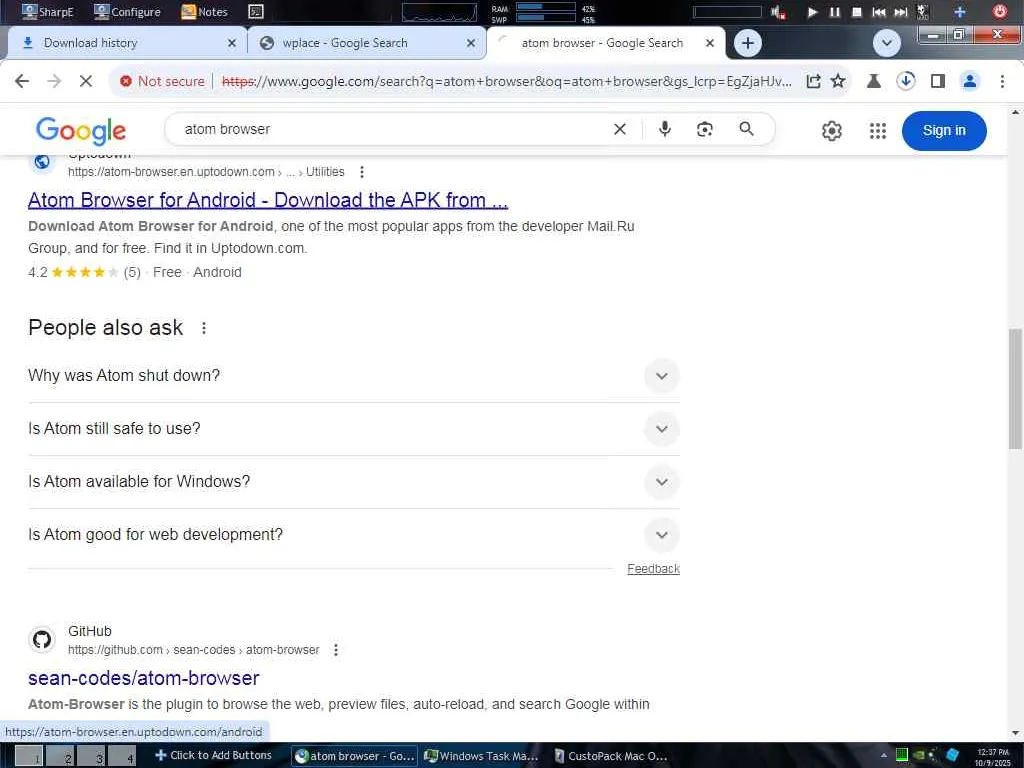Click the media Stop button in the top bar
This screenshot has height=768, width=1024.
pyautogui.click(x=857, y=12)
